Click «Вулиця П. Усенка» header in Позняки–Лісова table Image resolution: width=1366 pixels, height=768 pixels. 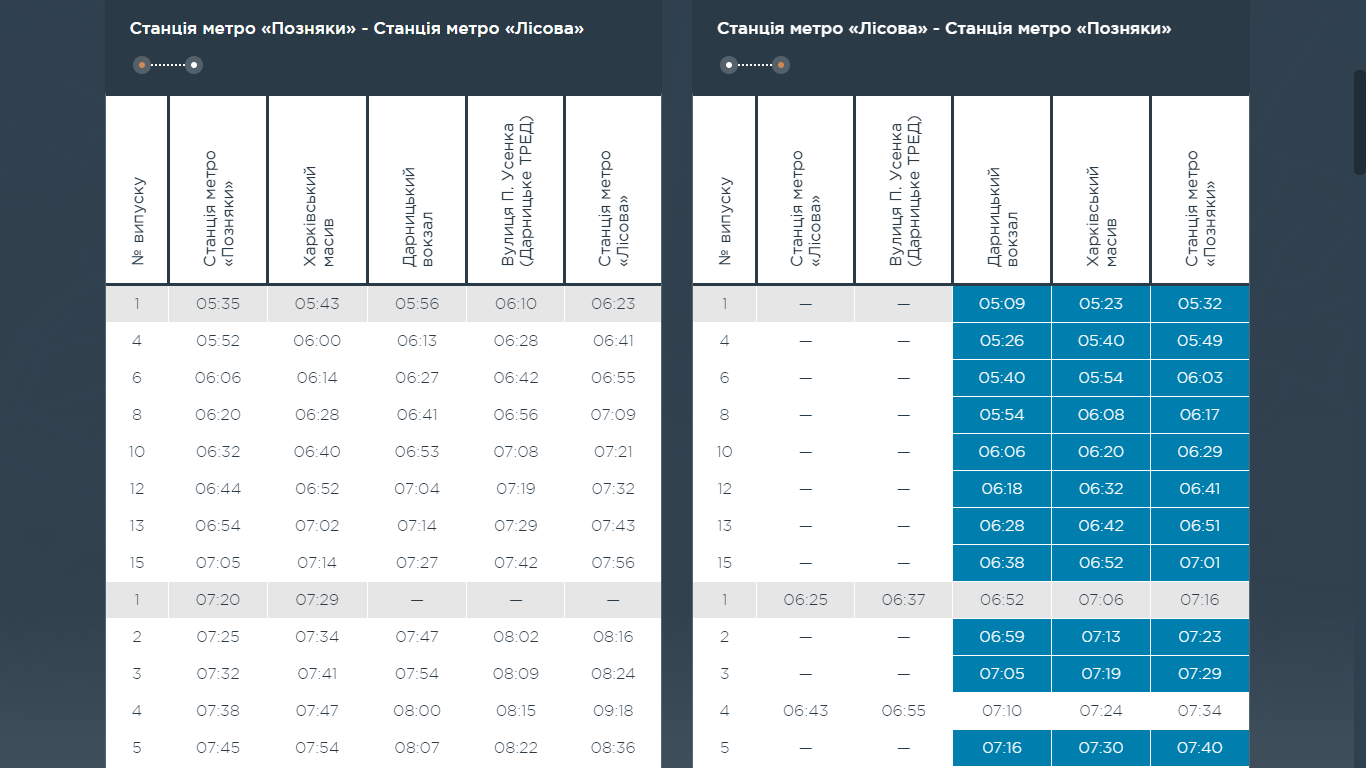coord(516,190)
